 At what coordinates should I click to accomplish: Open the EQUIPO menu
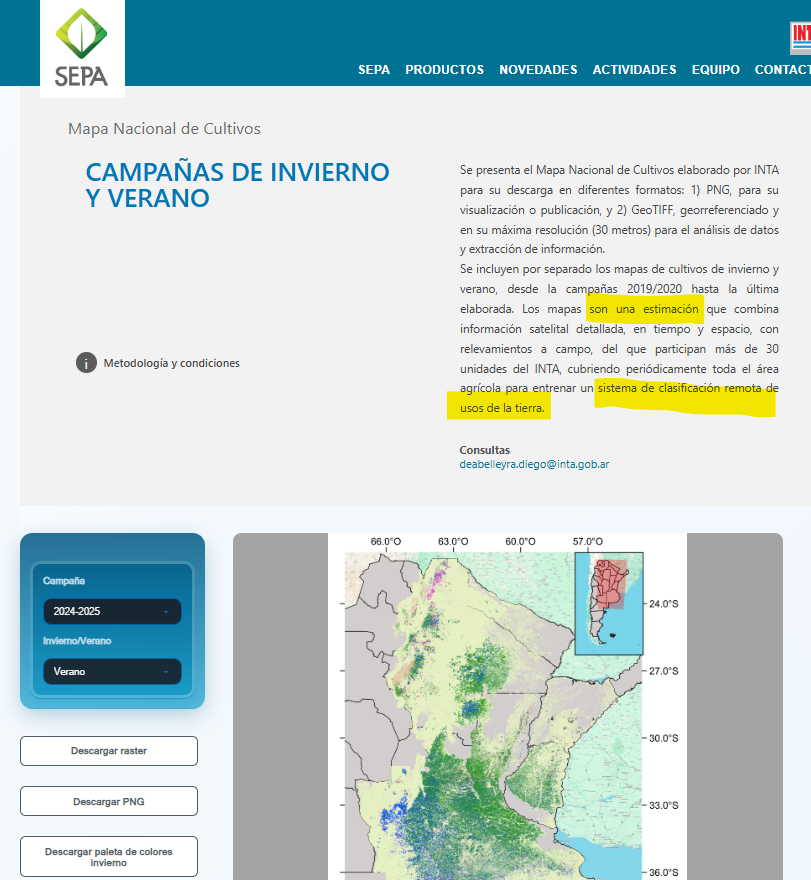click(716, 70)
